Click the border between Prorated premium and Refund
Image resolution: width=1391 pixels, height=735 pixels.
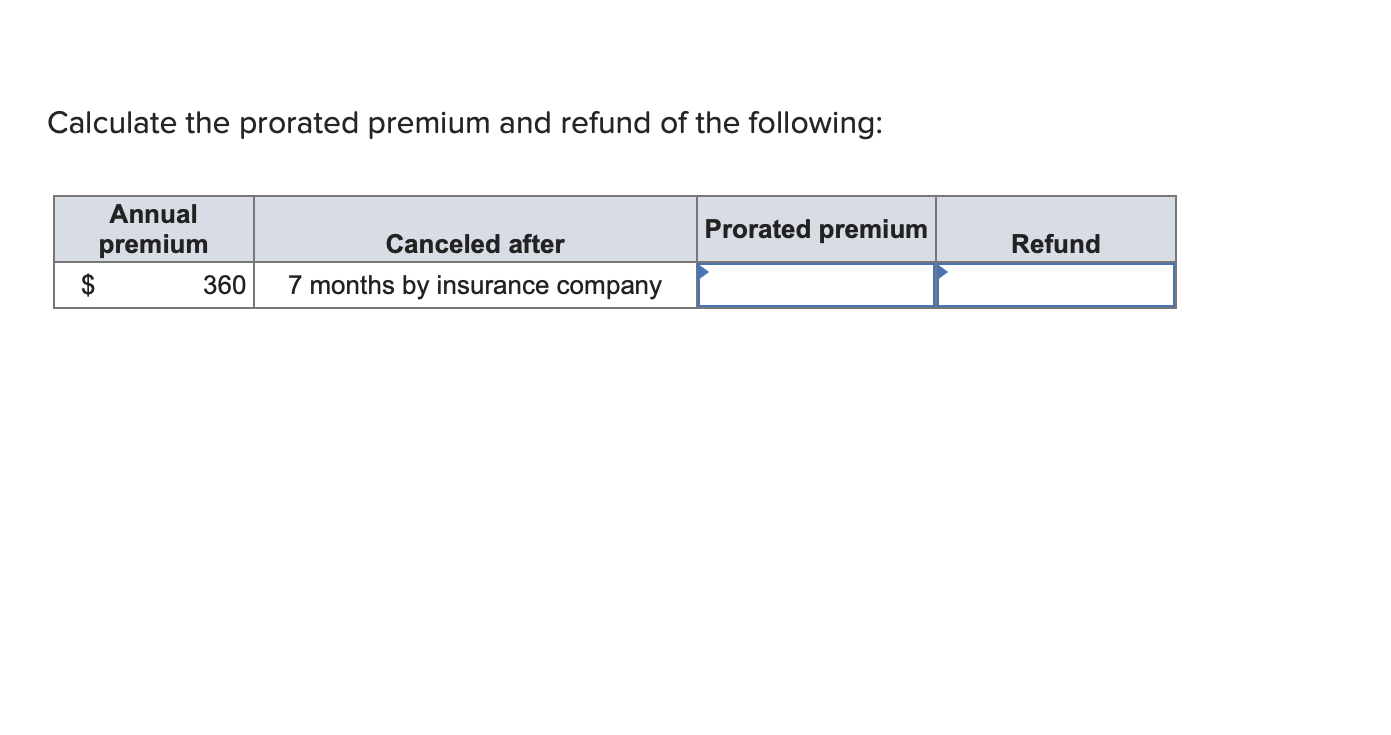click(x=936, y=286)
